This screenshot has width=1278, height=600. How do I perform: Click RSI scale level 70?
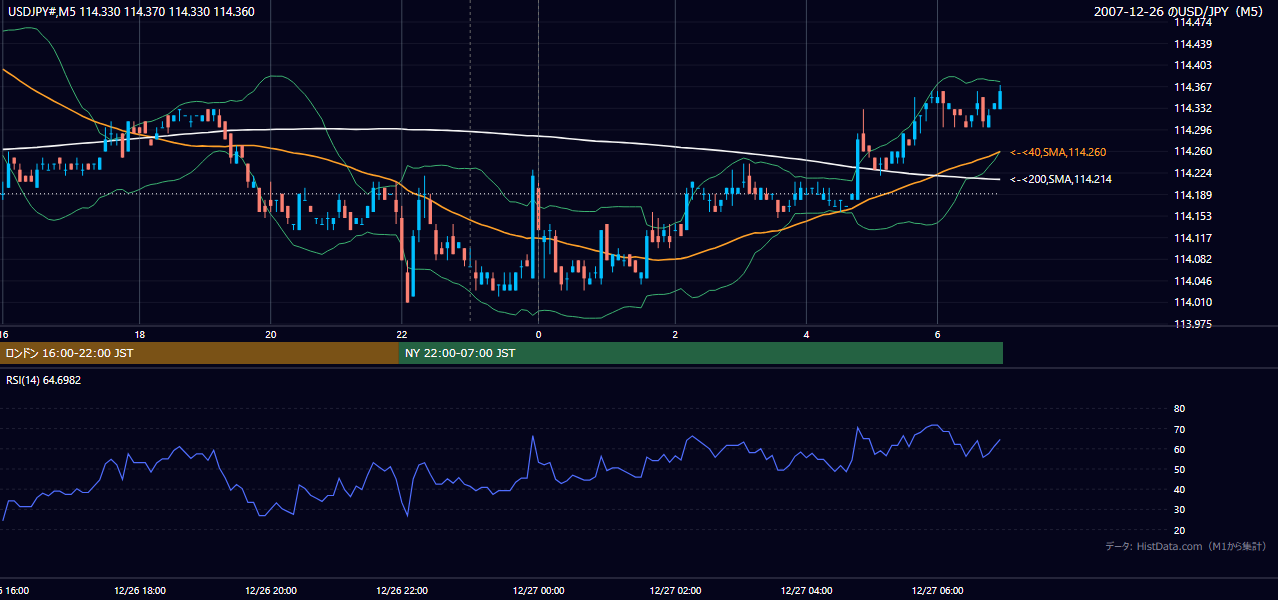(1179, 430)
